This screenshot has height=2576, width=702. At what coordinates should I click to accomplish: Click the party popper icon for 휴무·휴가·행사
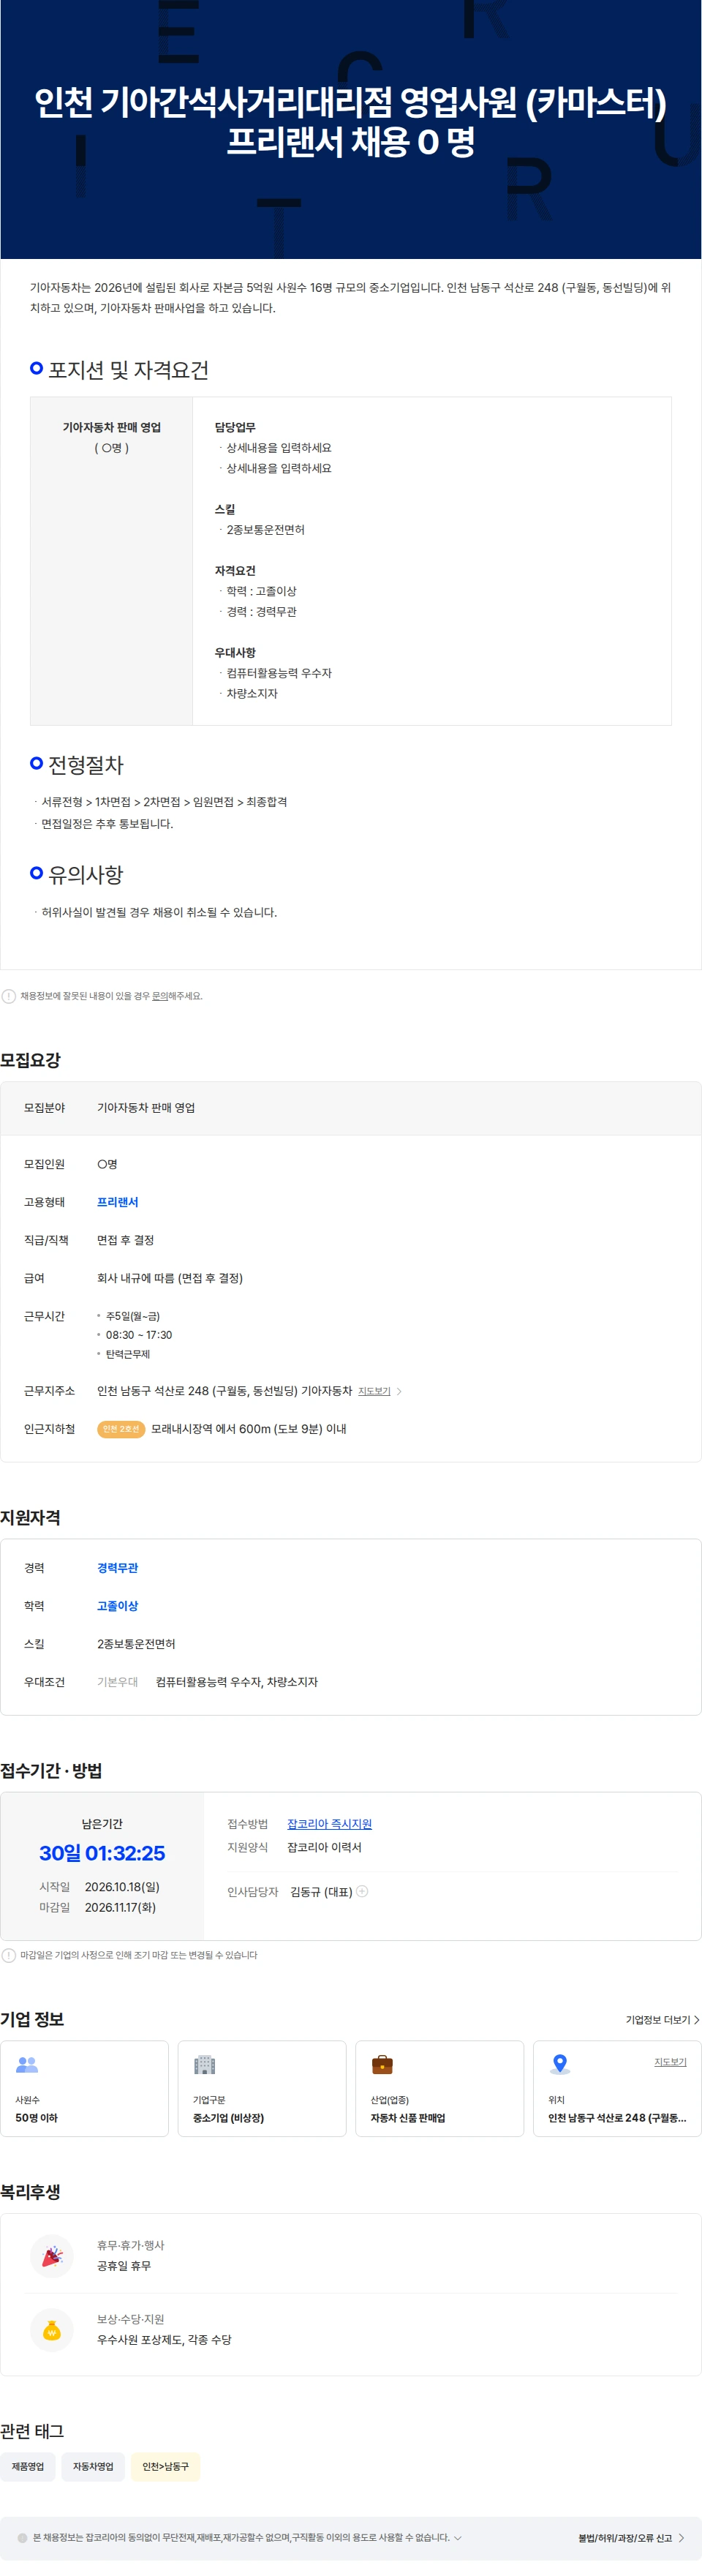pyautogui.click(x=52, y=2255)
